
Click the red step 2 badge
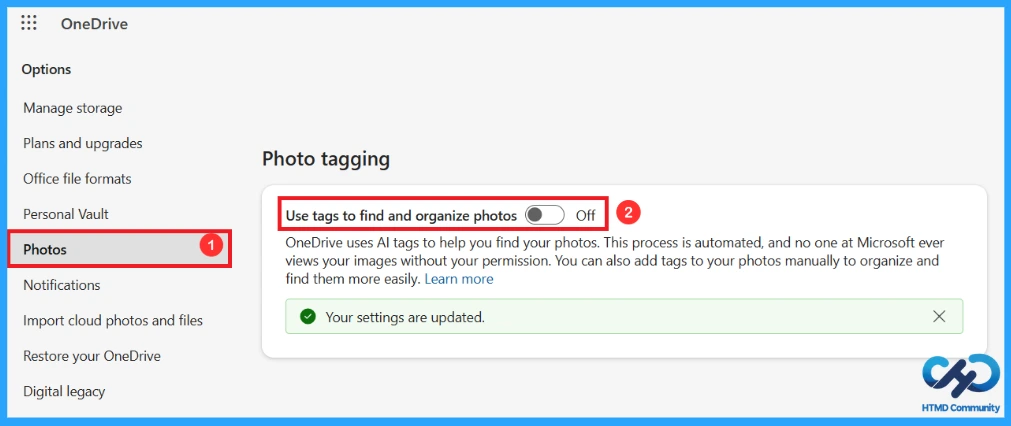click(628, 212)
